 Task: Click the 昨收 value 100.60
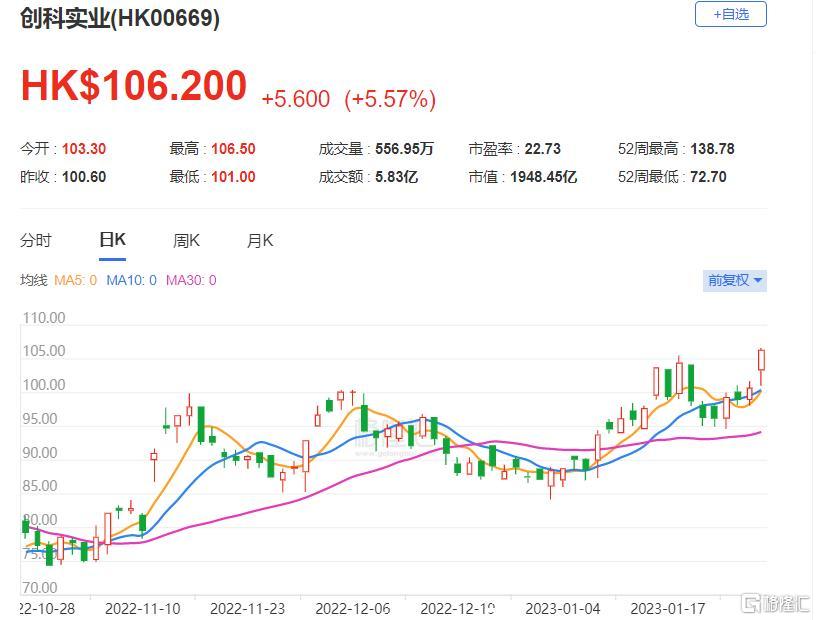[x=84, y=177]
